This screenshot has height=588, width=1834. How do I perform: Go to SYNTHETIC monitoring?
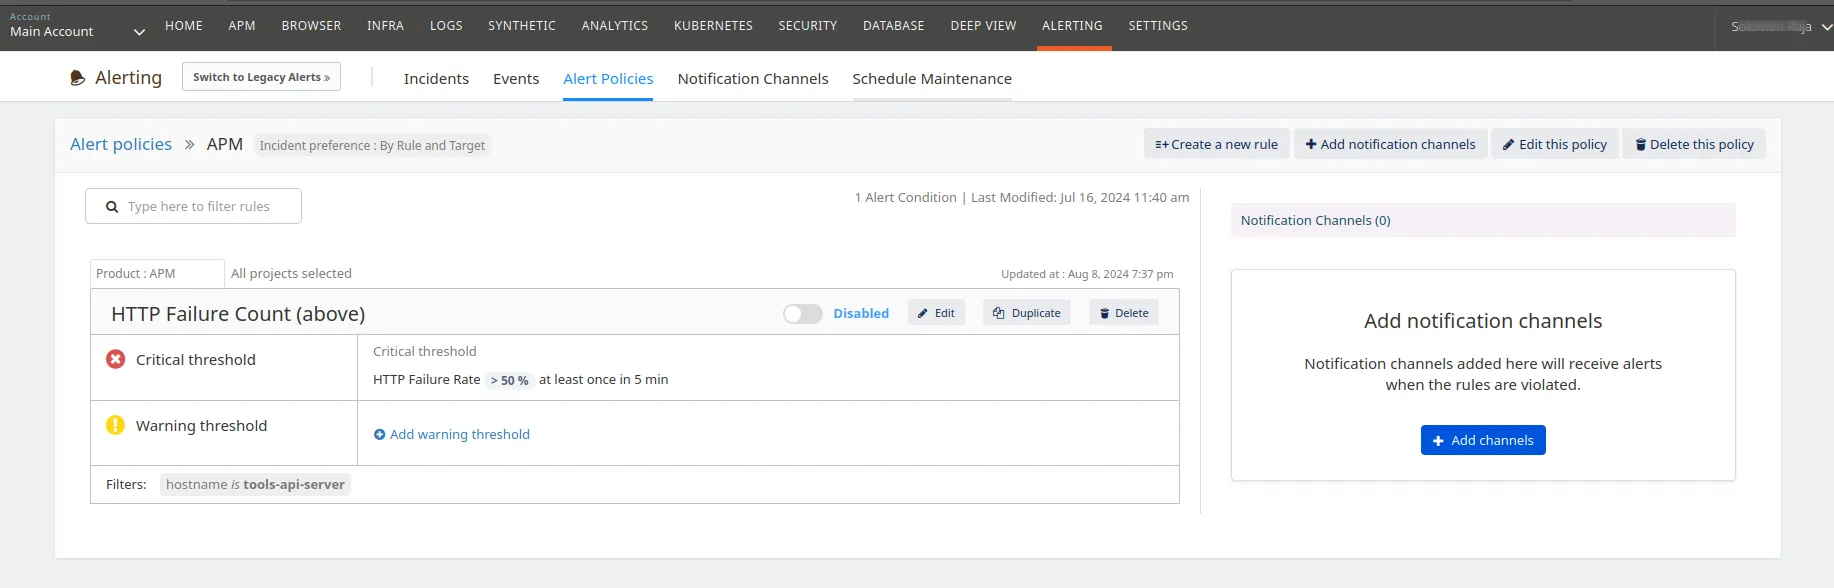[x=522, y=26]
